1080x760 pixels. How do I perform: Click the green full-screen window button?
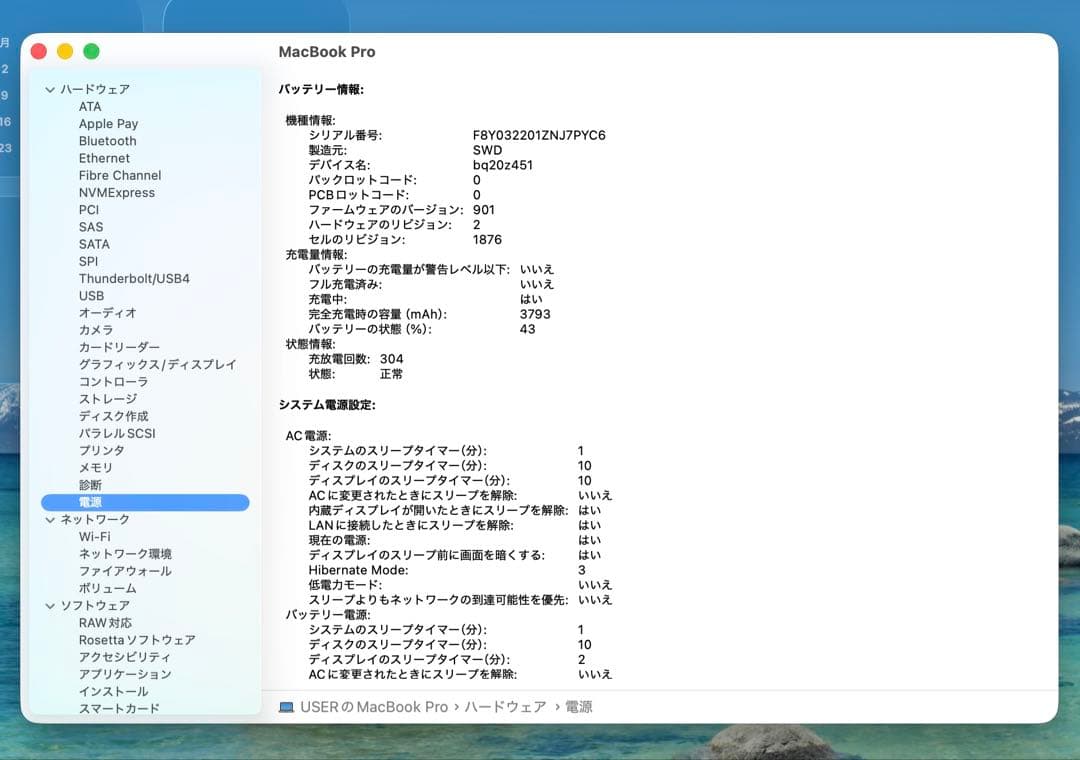[x=91, y=50]
